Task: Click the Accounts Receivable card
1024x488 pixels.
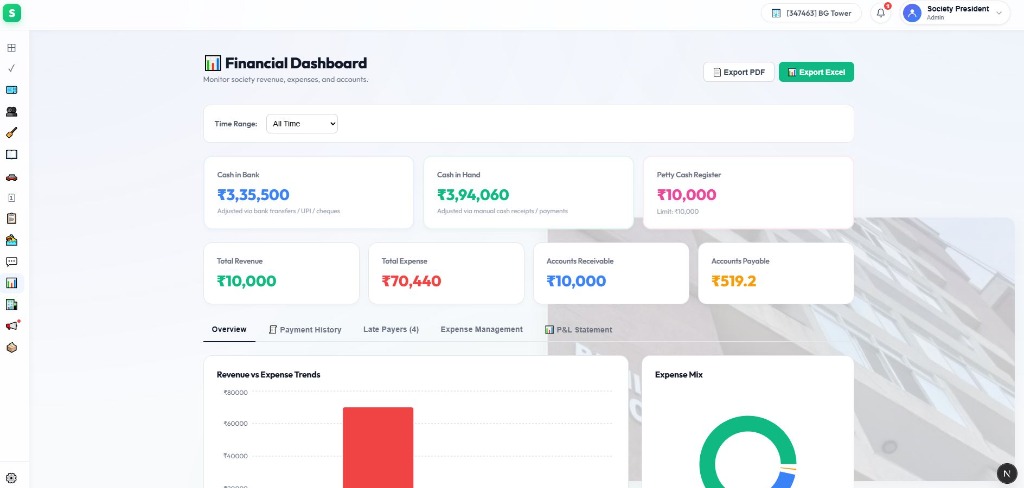Action: click(611, 274)
